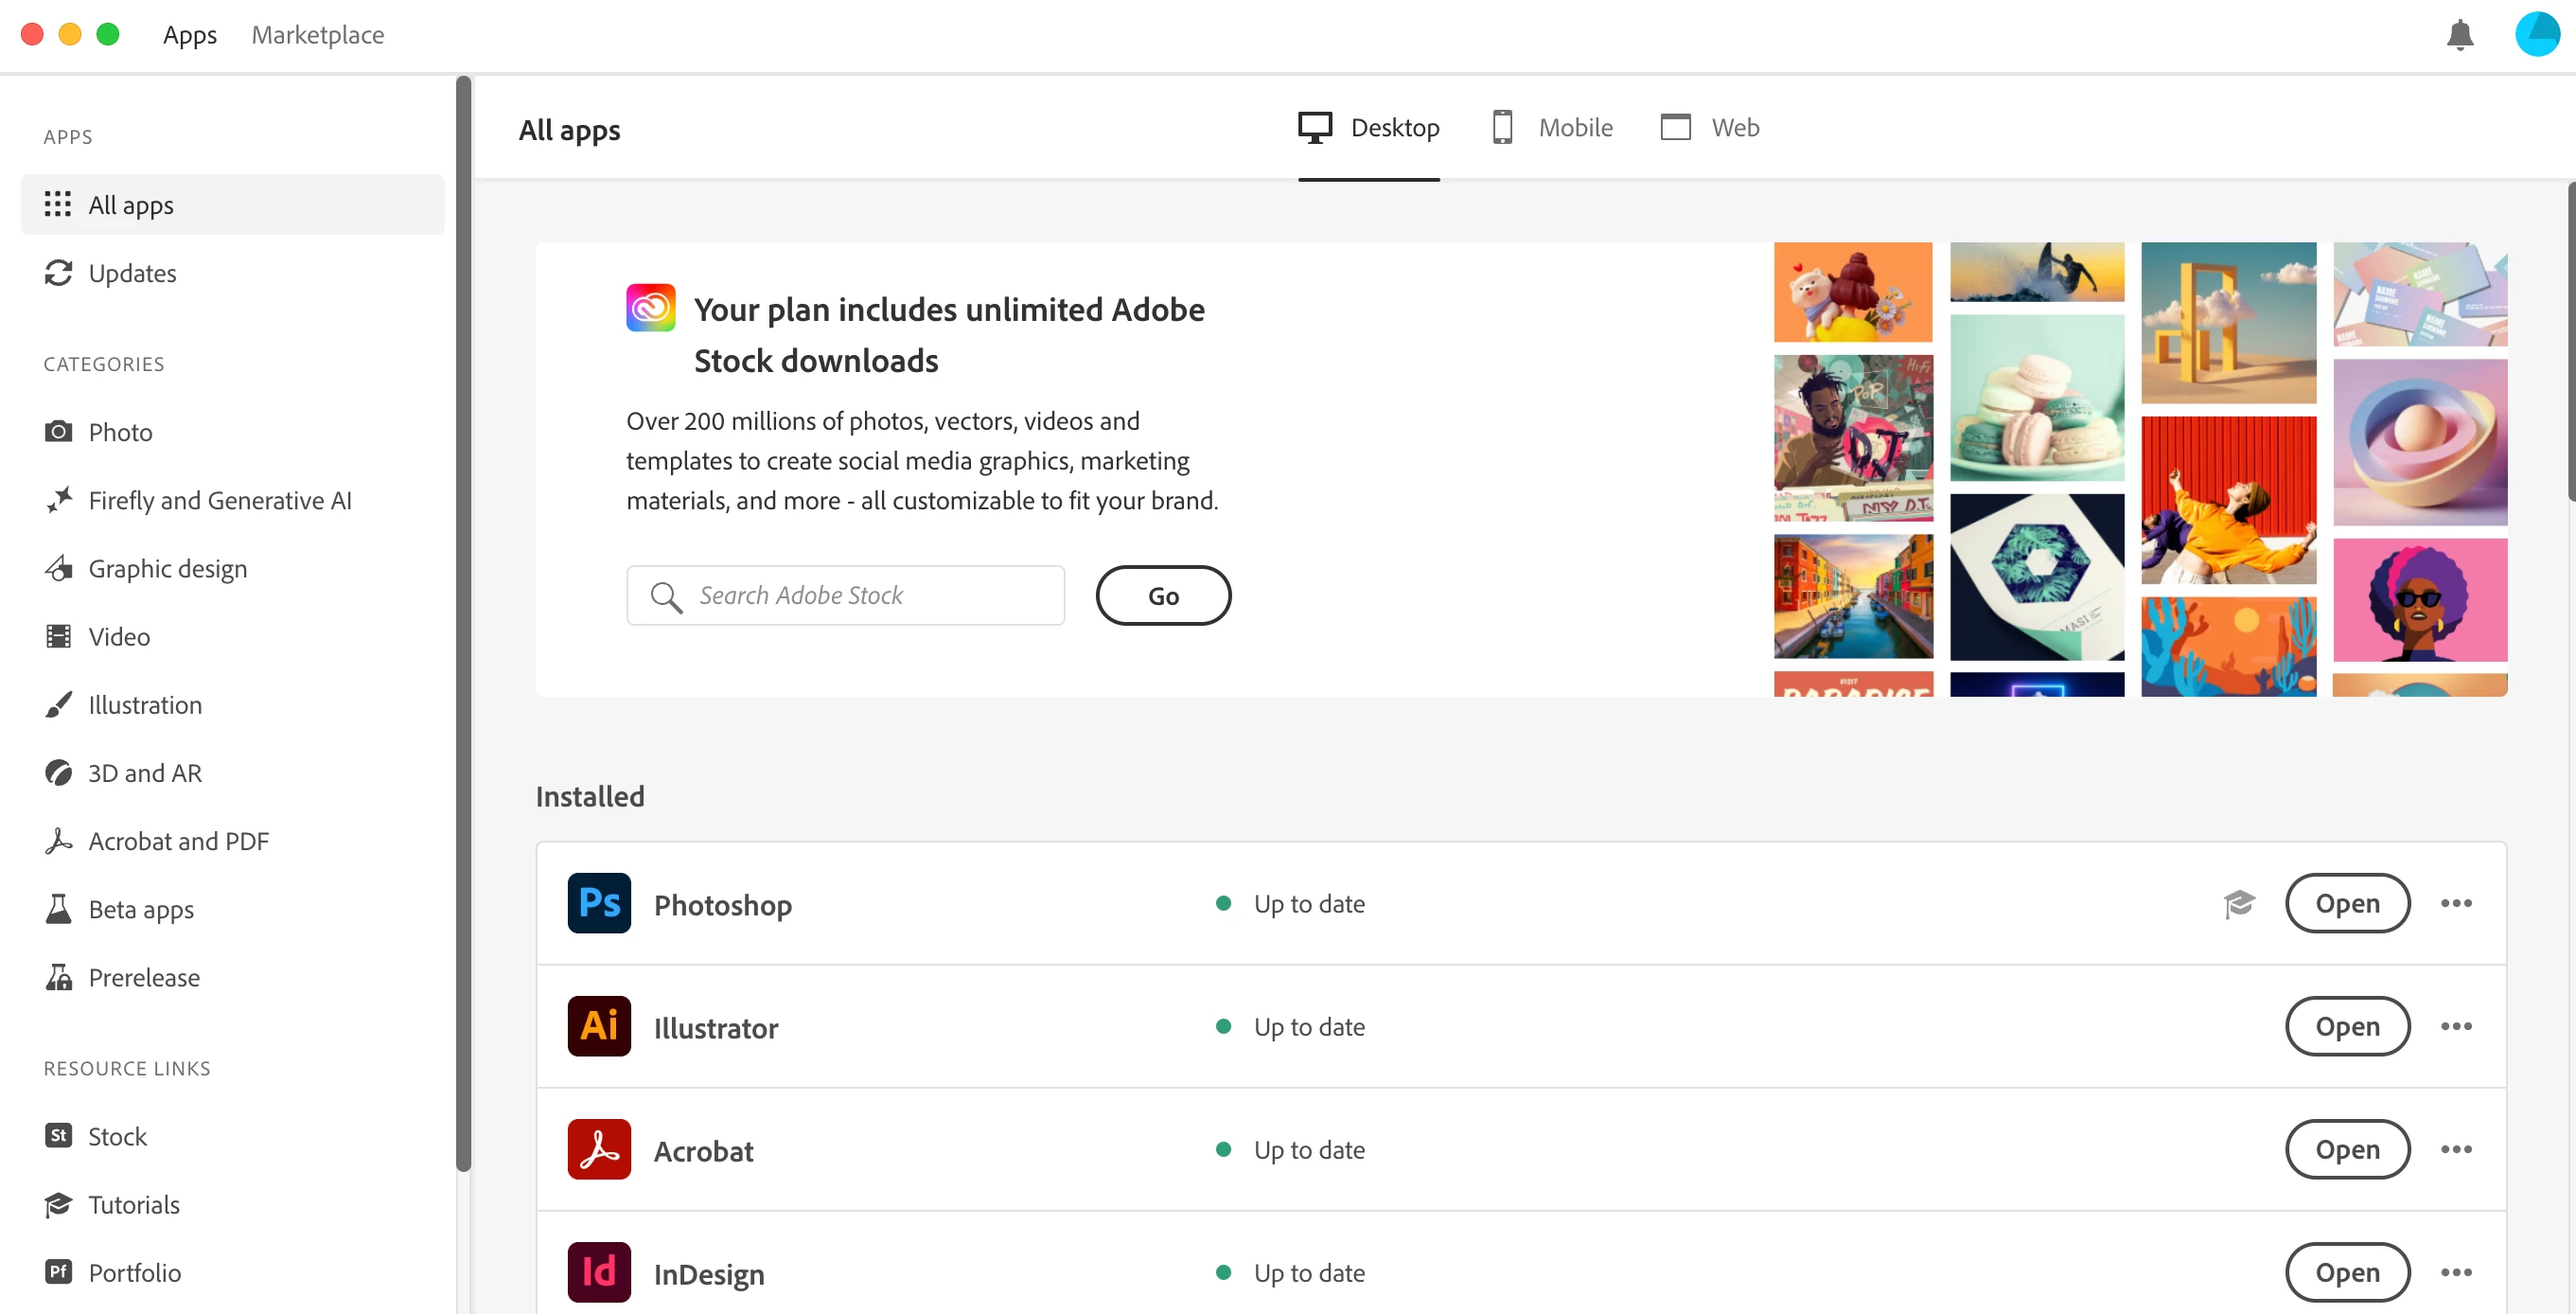Expand Acrobat three-dot options menu
The width and height of the screenshot is (2576, 1314).
coord(2456,1149)
